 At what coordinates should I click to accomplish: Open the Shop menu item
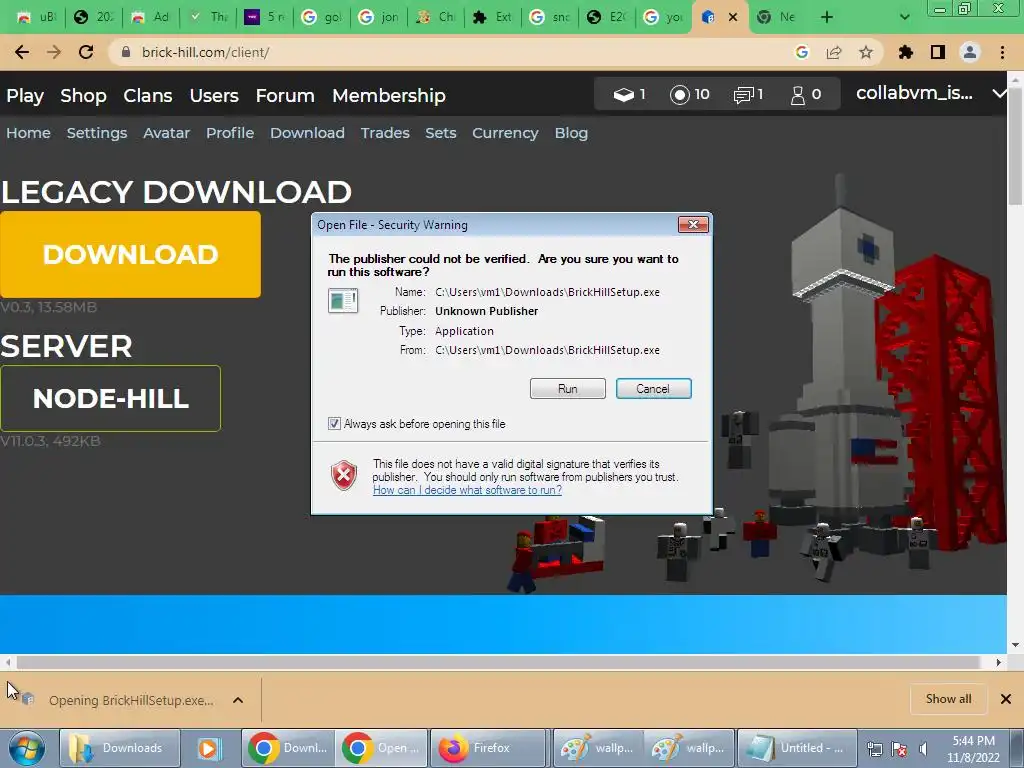(83, 95)
